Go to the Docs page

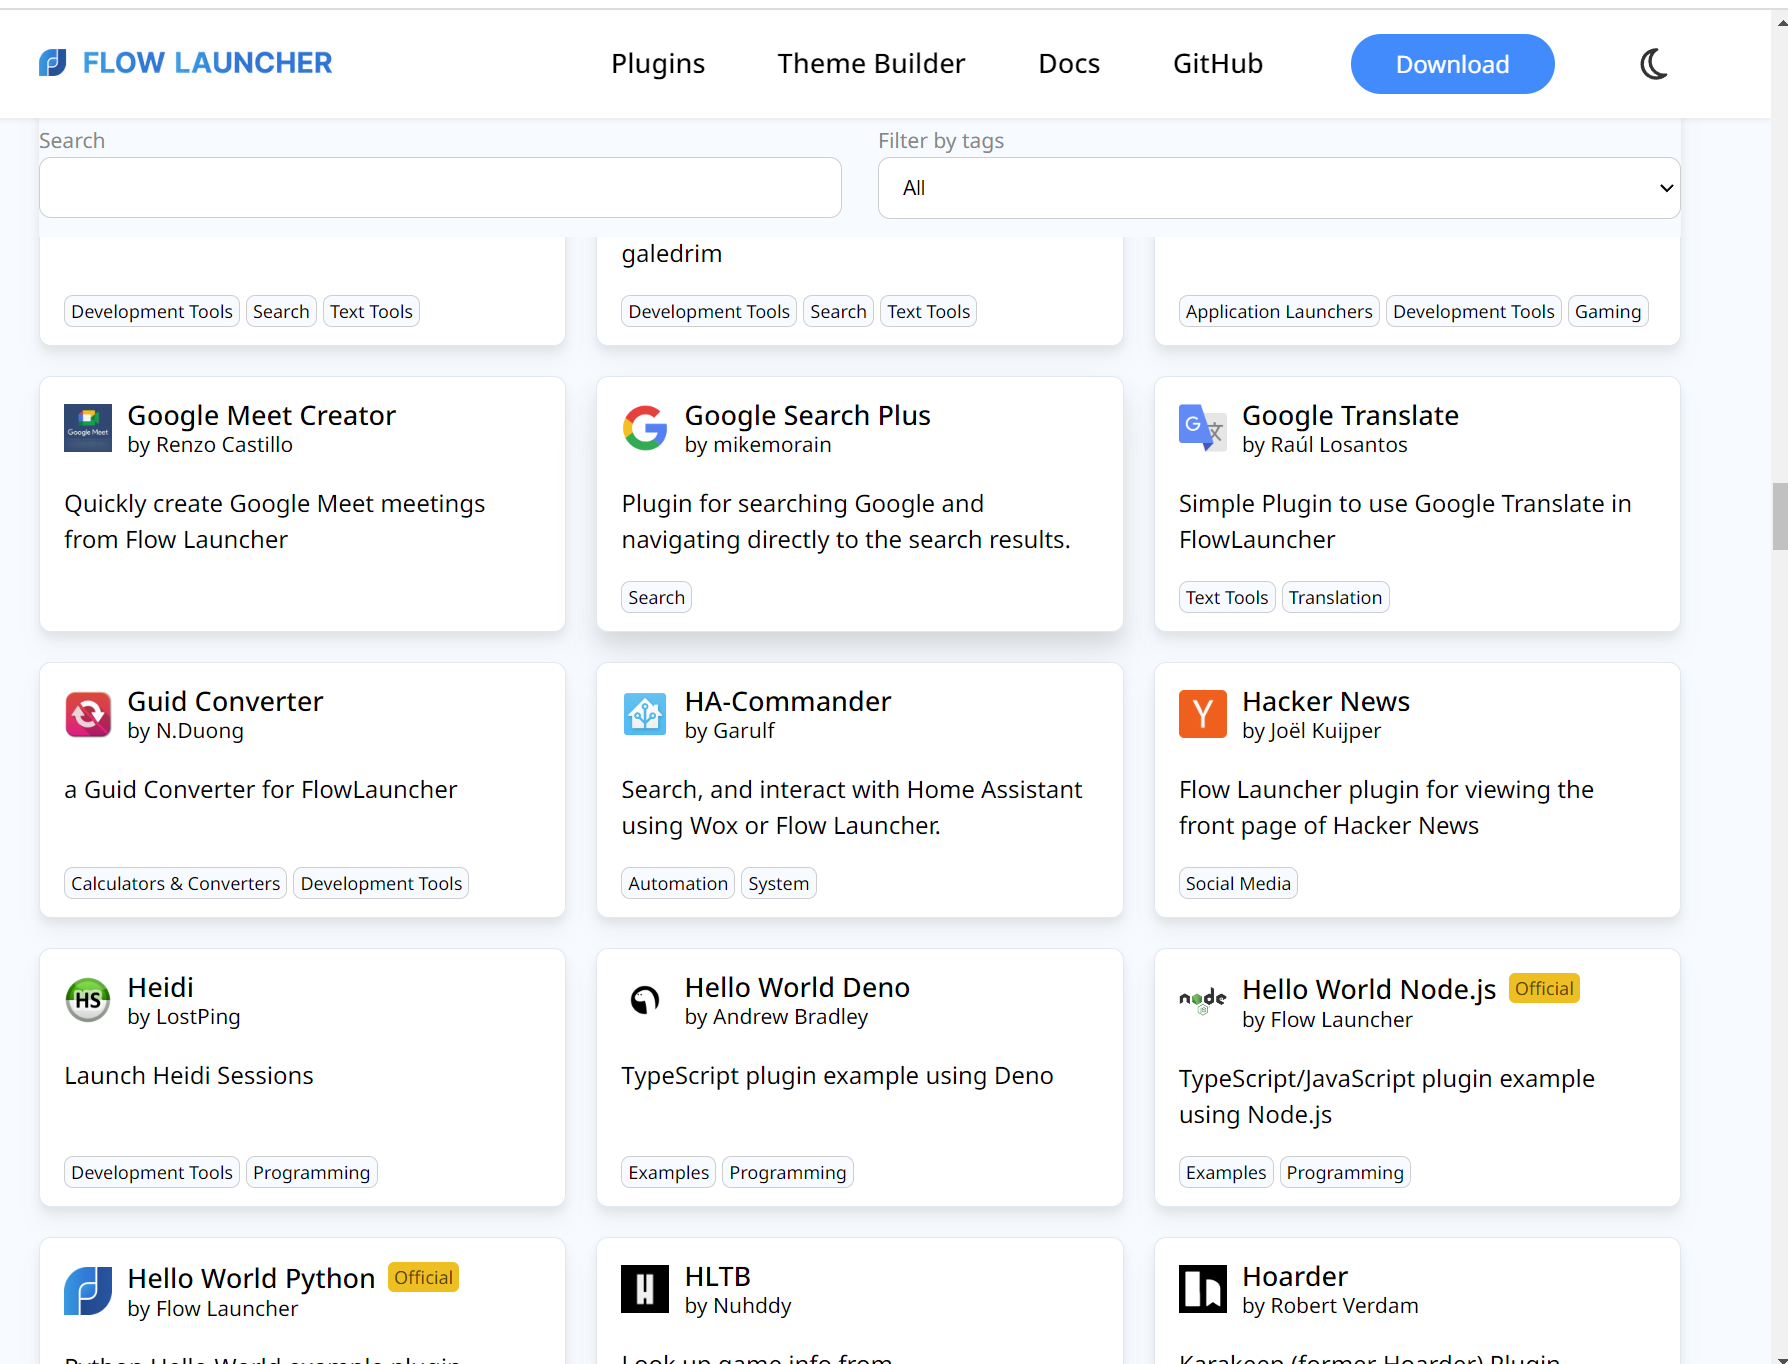pyautogui.click(x=1069, y=64)
